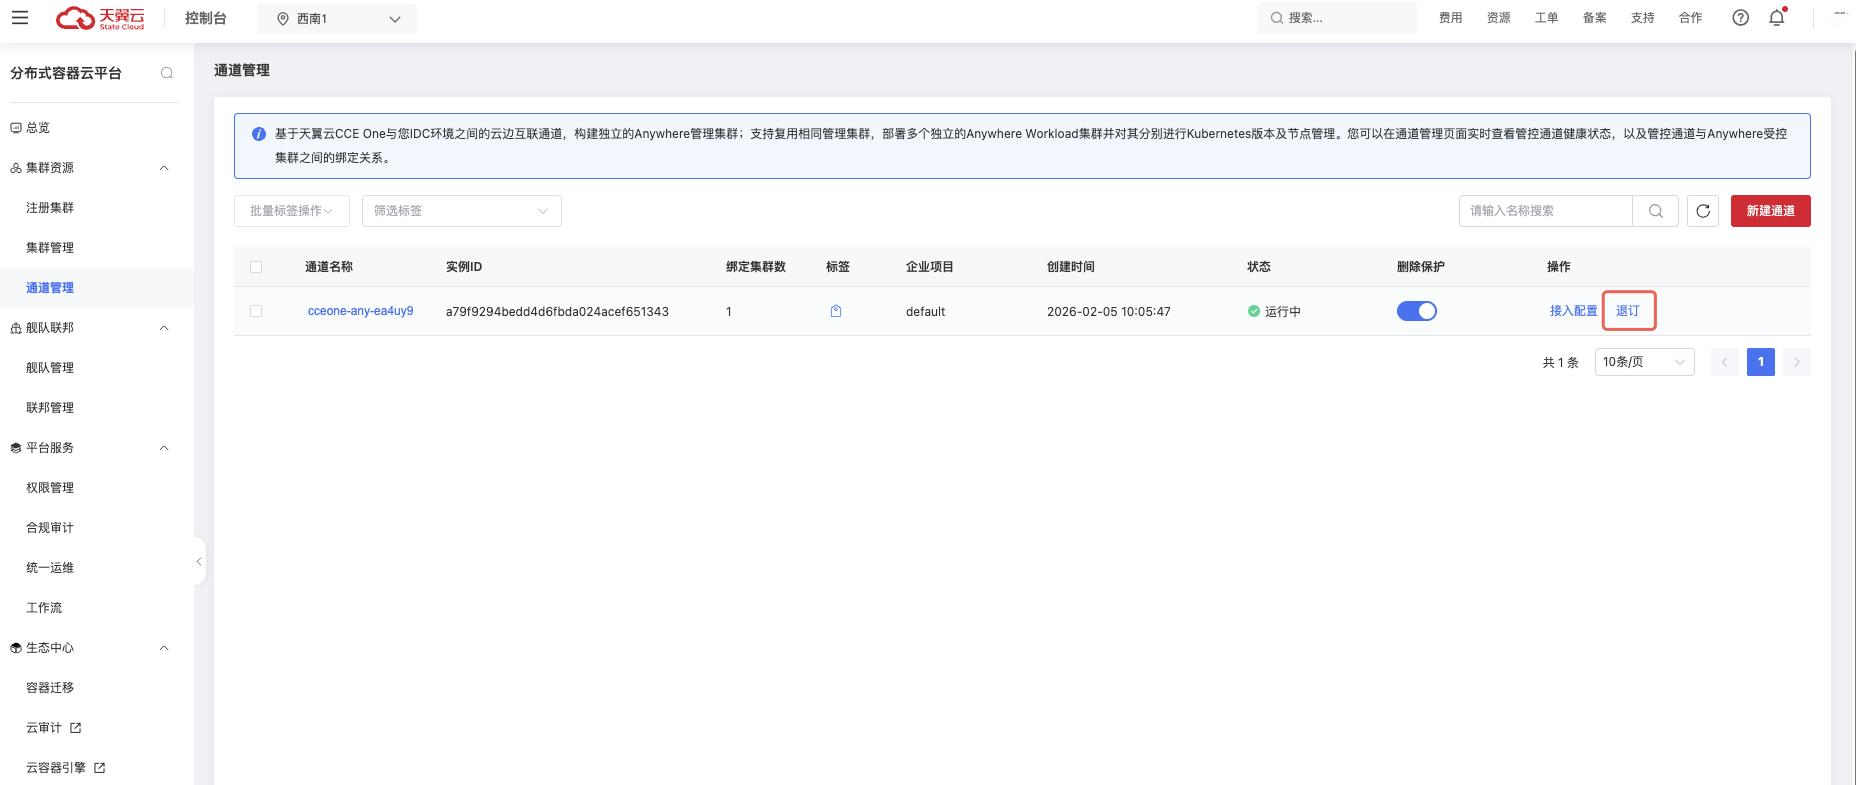Screen dimensions: 1856x785
Task: Click the notification bell icon
Action: click(x=1777, y=18)
